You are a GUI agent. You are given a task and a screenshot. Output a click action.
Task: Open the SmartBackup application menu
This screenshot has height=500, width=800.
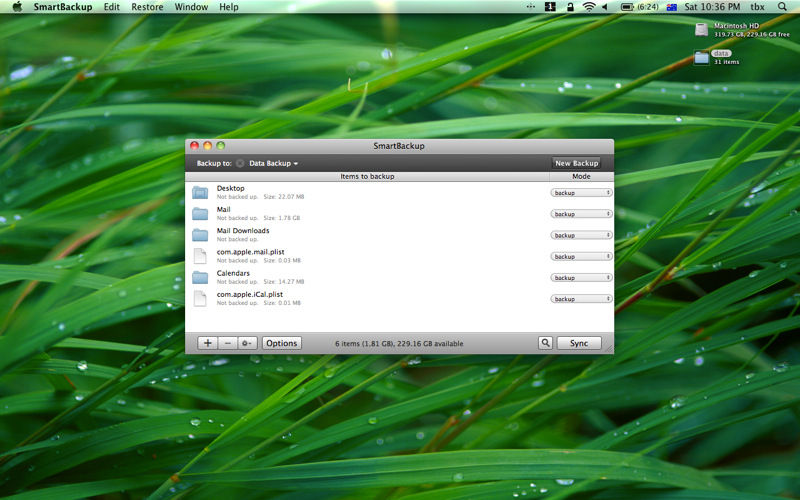pos(63,7)
